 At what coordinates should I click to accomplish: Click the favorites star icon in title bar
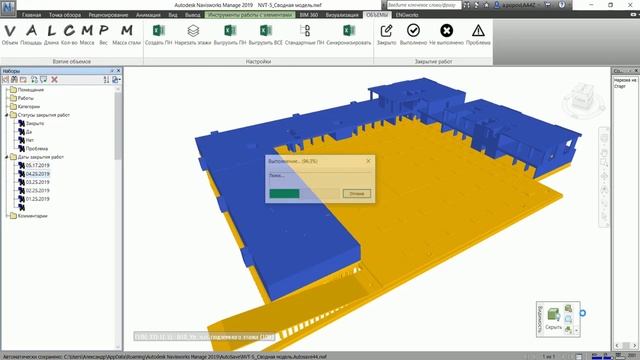pos(486,5)
